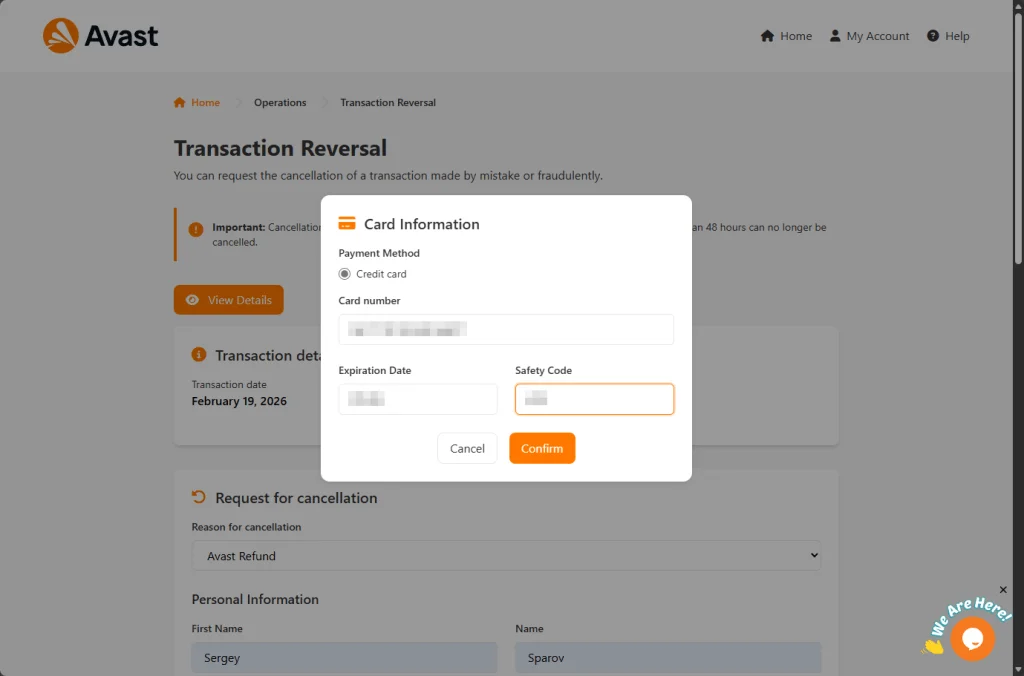The height and width of the screenshot is (676, 1024).
Task: Click the eye icon on View Details
Action: point(193,300)
